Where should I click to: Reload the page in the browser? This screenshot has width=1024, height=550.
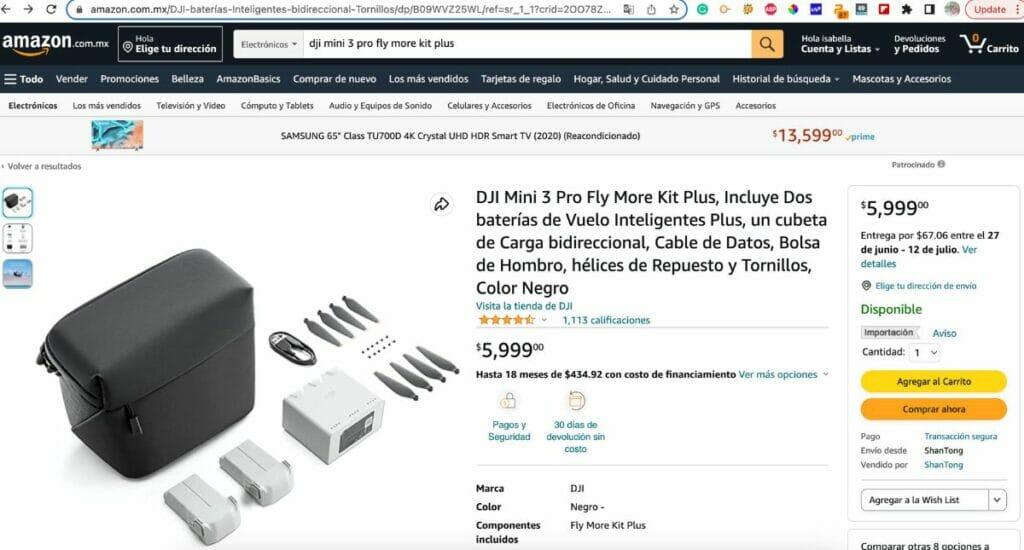point(52,9)
